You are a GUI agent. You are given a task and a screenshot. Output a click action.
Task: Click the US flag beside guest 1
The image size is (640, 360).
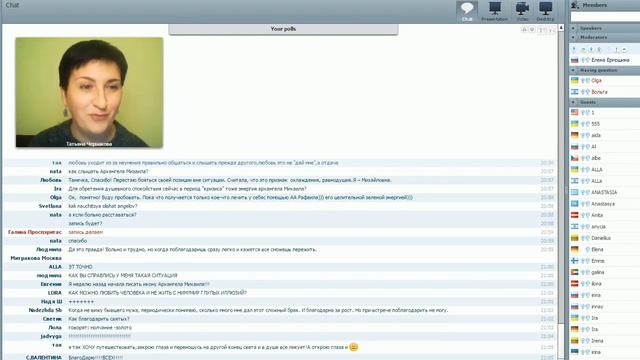tap(575, 112)
